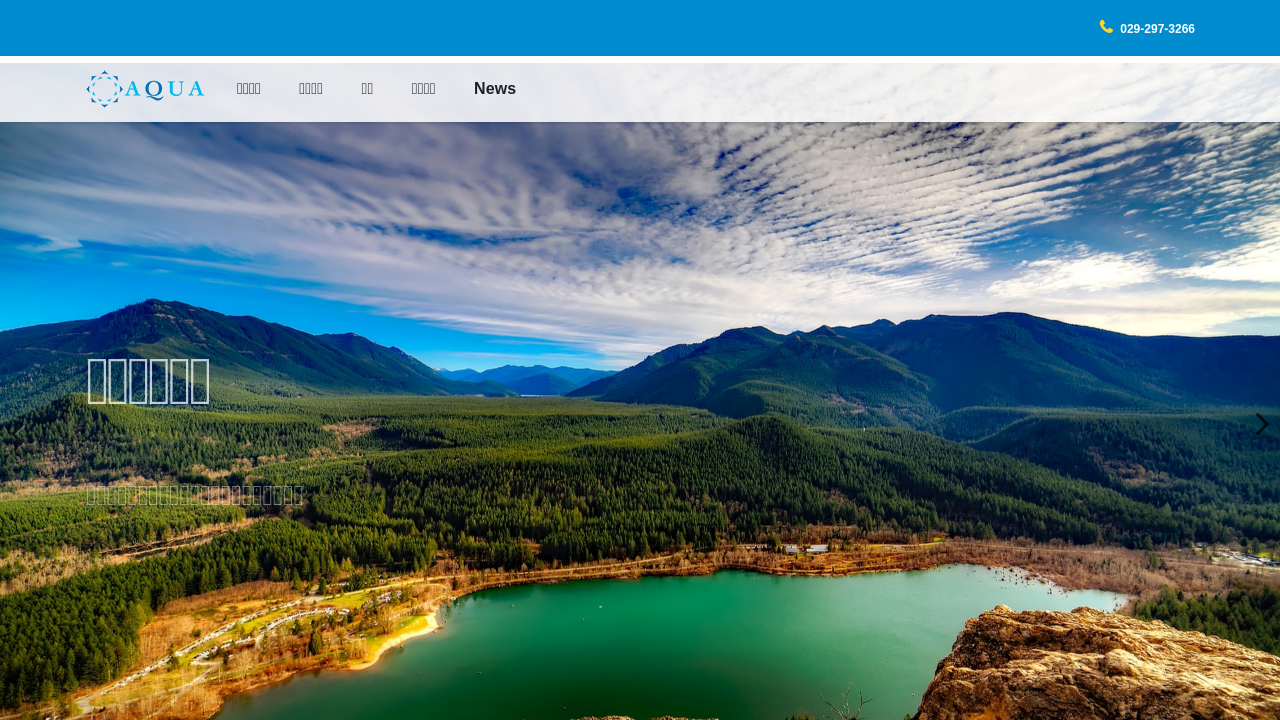Click the large hero headline text
This screenshot has height=720, width=1280.
click(148, 381)
